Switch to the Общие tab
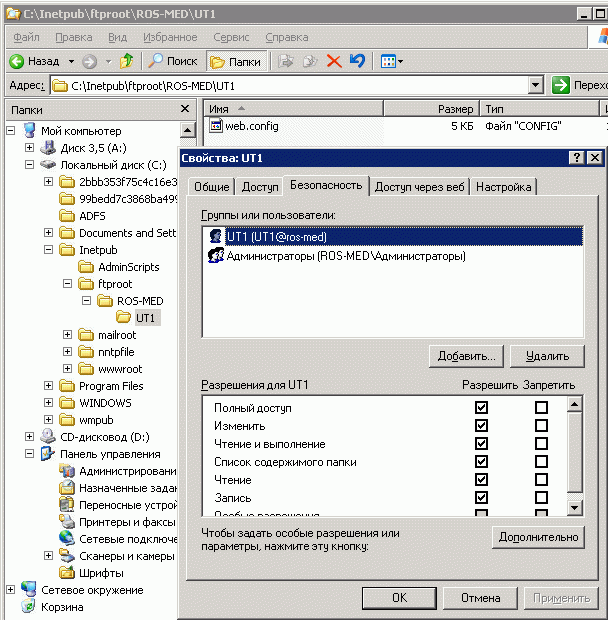This screenshot has width=608, height=620. click(211, 187)
